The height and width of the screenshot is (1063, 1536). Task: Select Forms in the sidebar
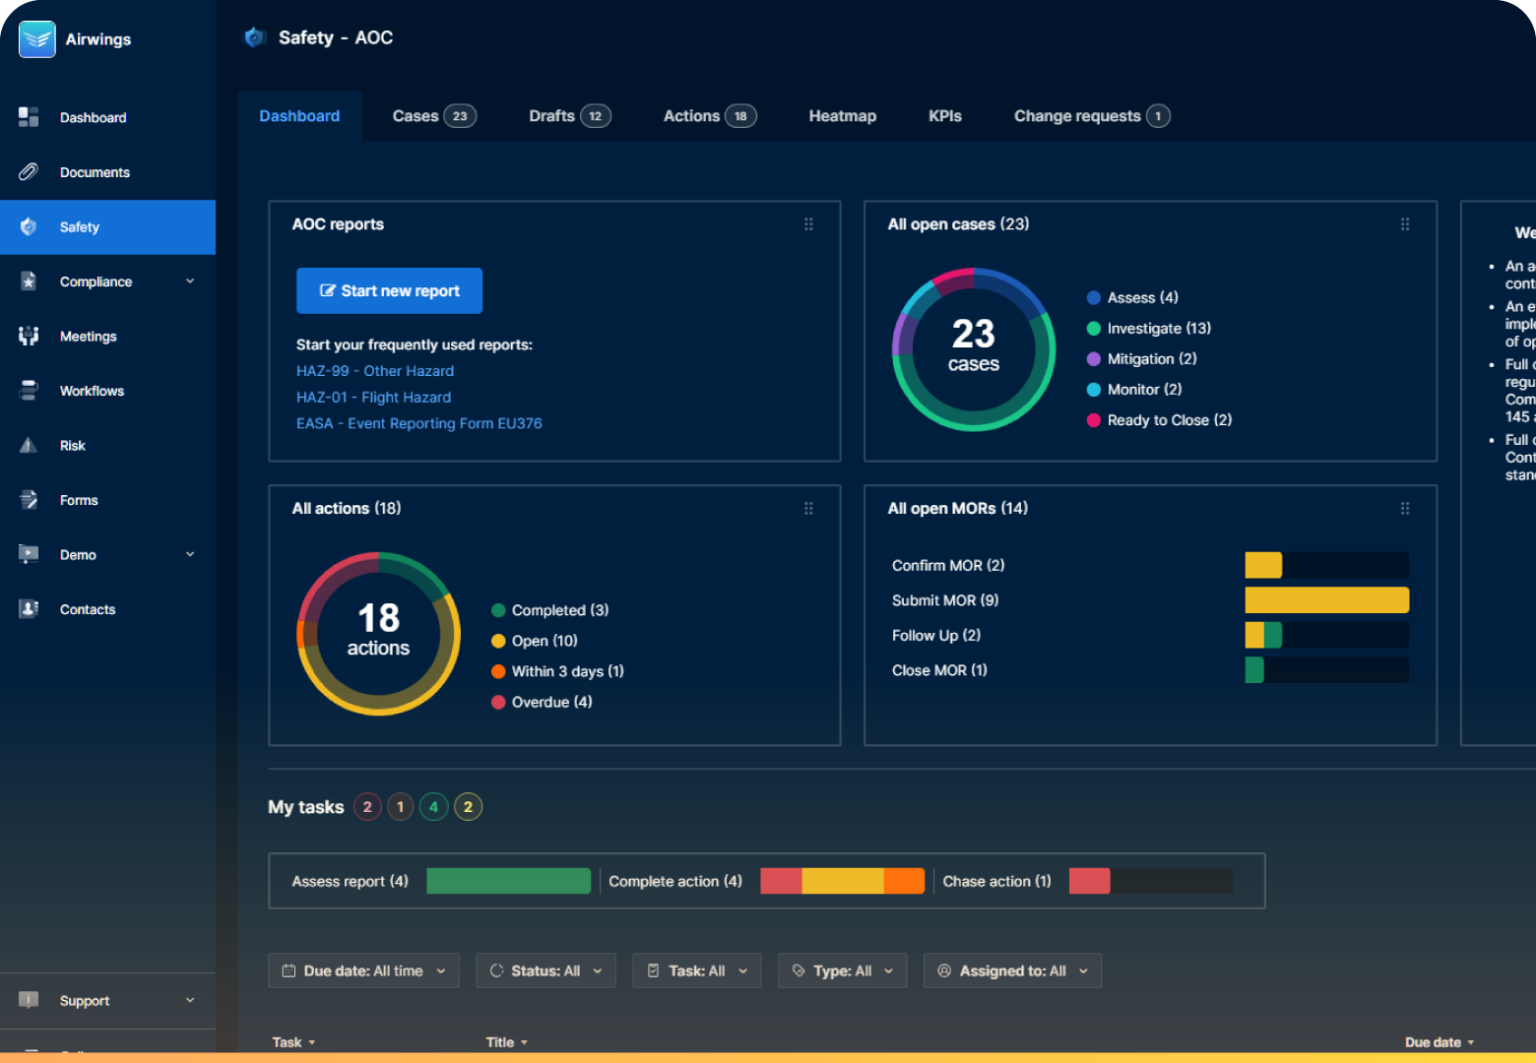click(x=80, y=500)
